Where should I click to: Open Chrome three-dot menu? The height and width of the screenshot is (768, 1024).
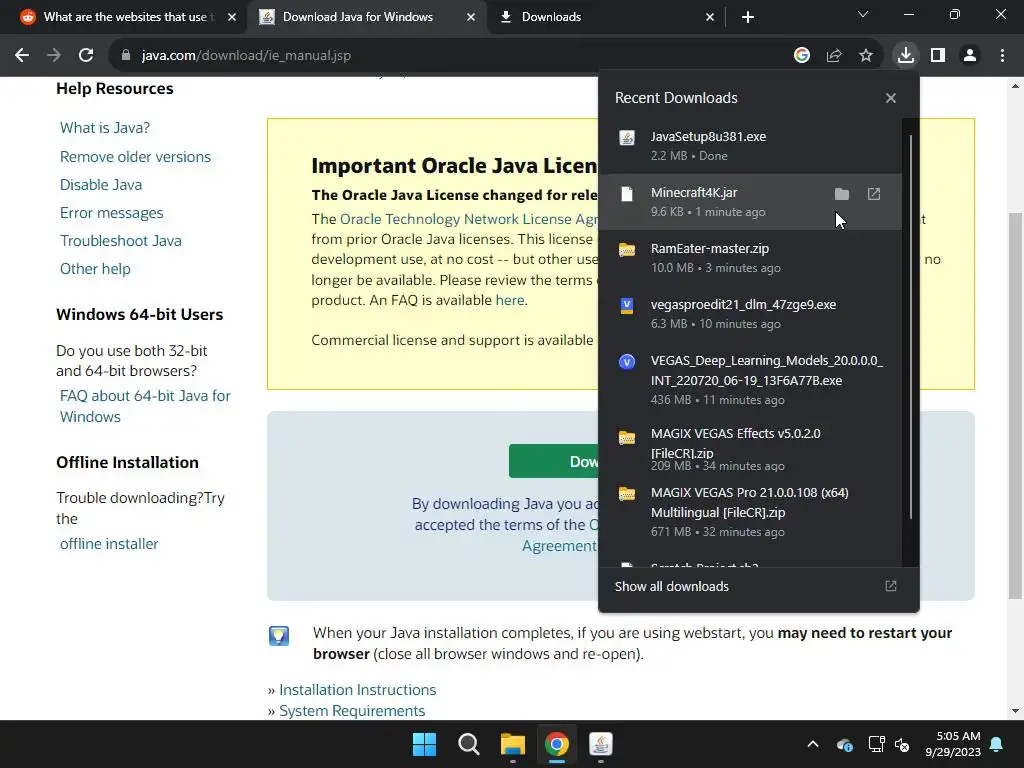pyautogui.click(x=1002, y=56)
